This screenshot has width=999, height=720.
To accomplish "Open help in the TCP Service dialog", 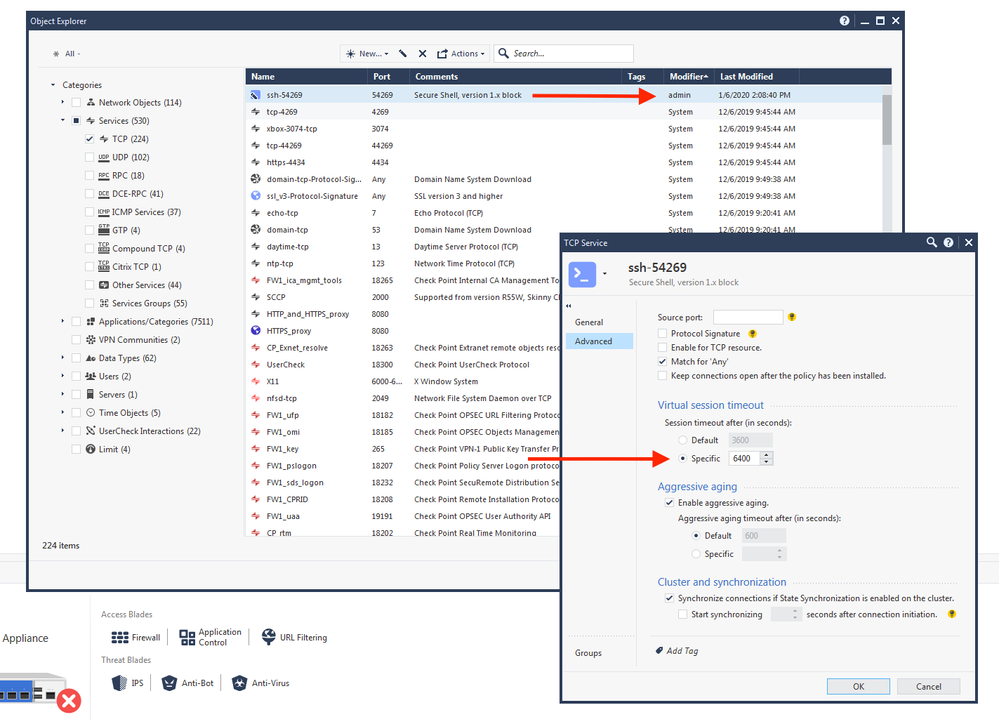I will tap(948, 242).
